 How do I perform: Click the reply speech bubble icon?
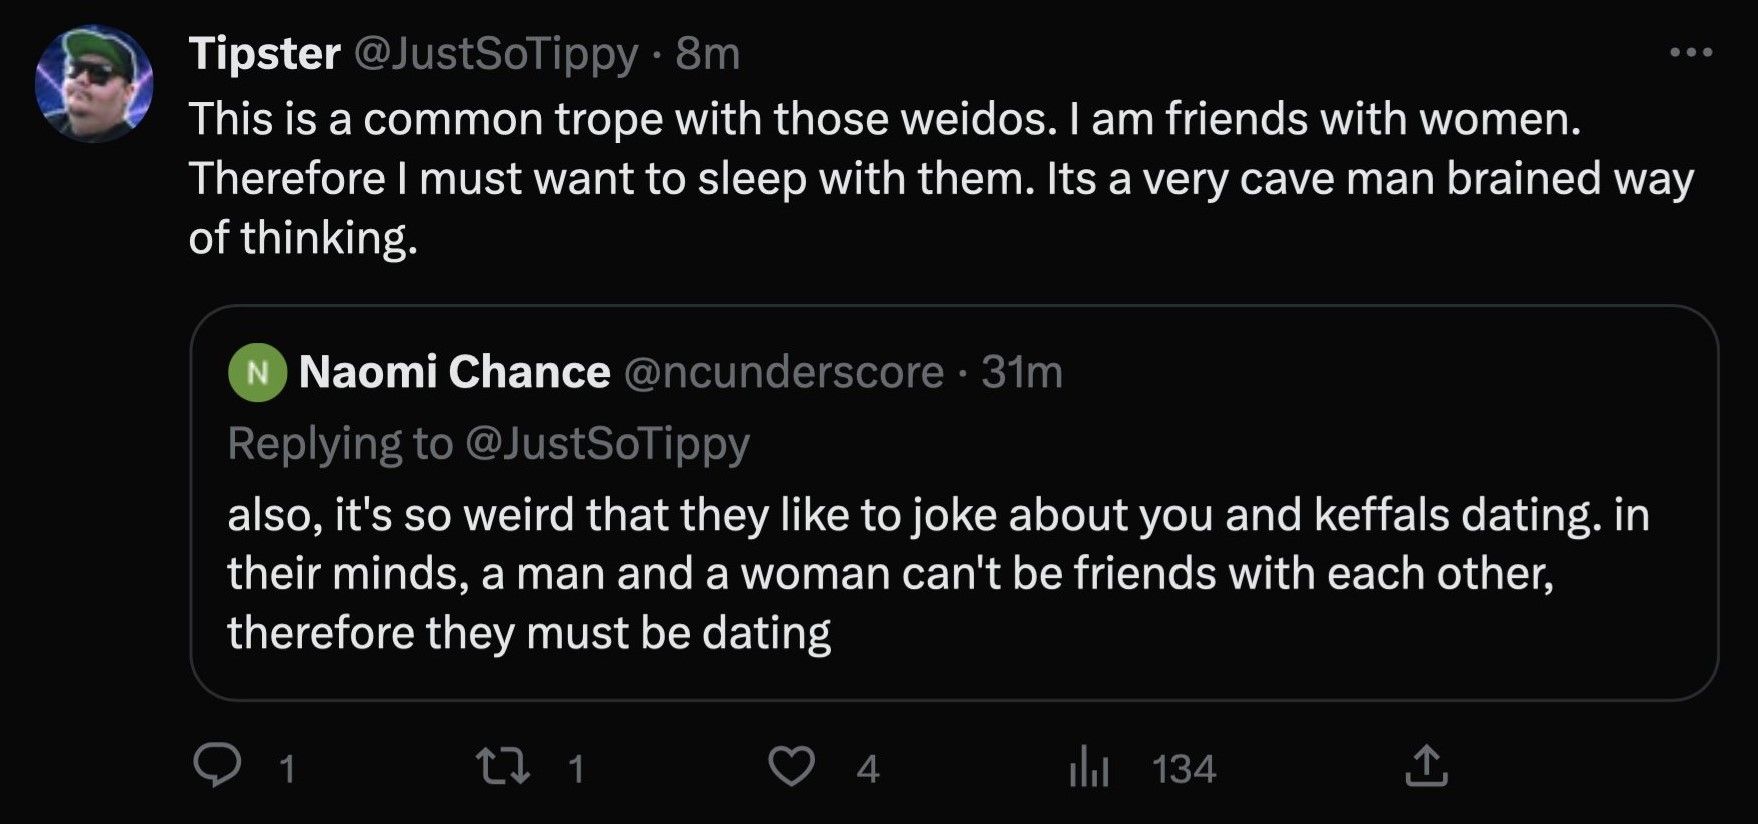tap(217, 766)
